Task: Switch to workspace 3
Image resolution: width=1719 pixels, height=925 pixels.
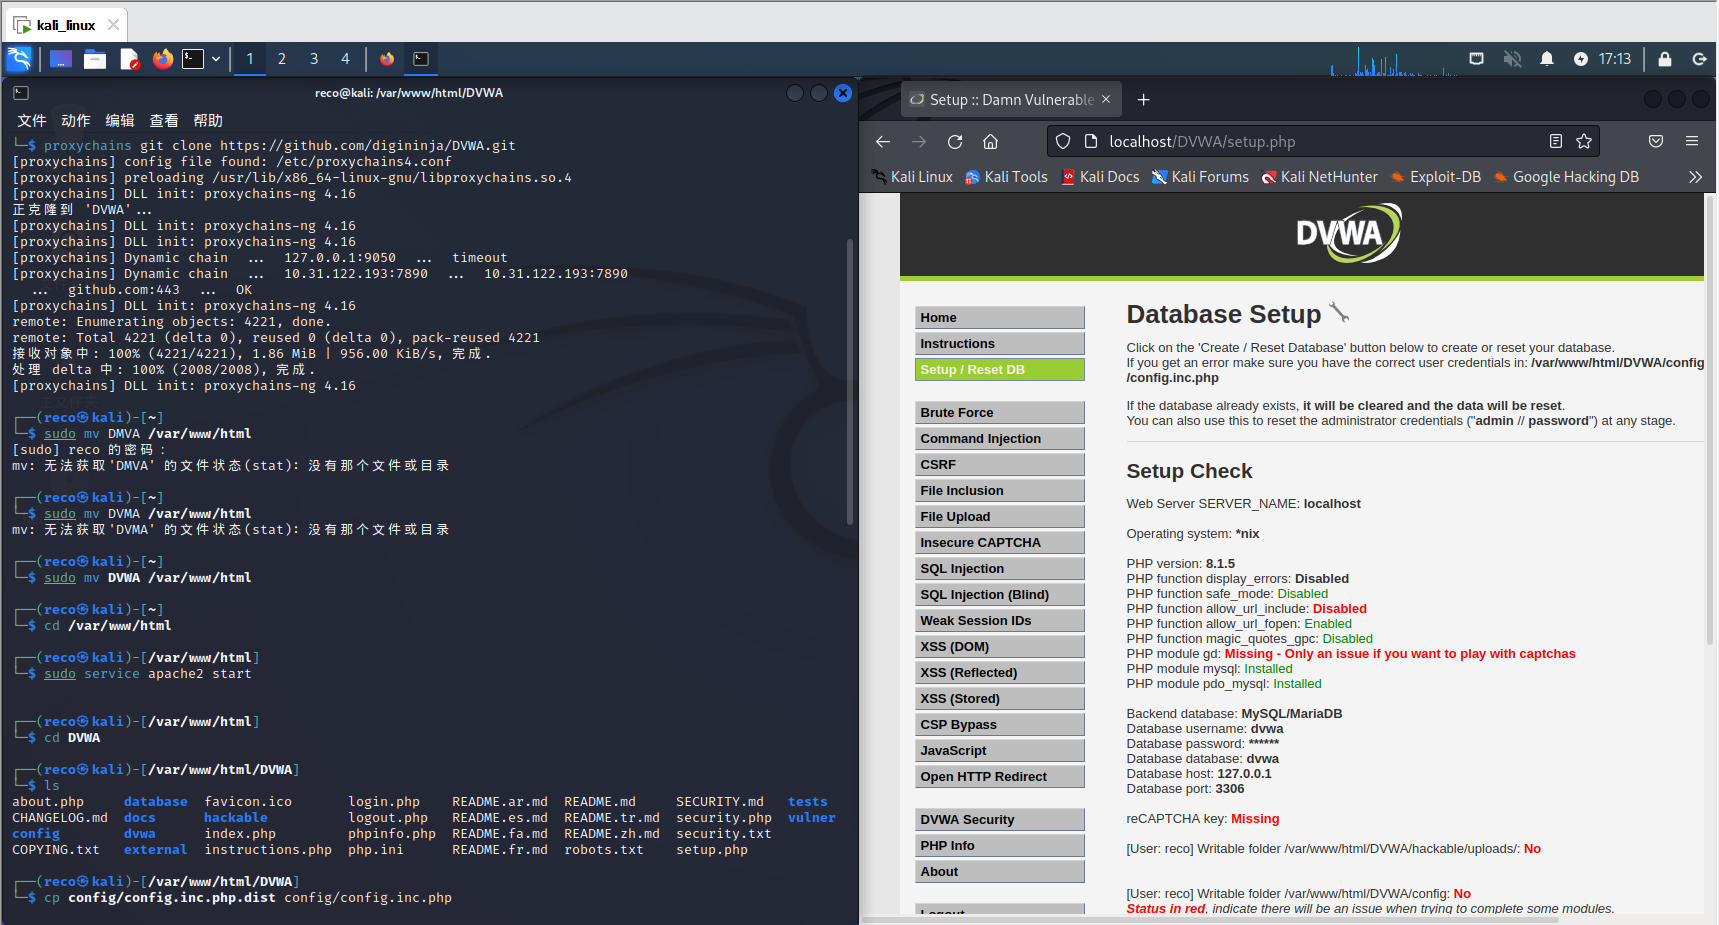Action: click(x=314, y=59)
